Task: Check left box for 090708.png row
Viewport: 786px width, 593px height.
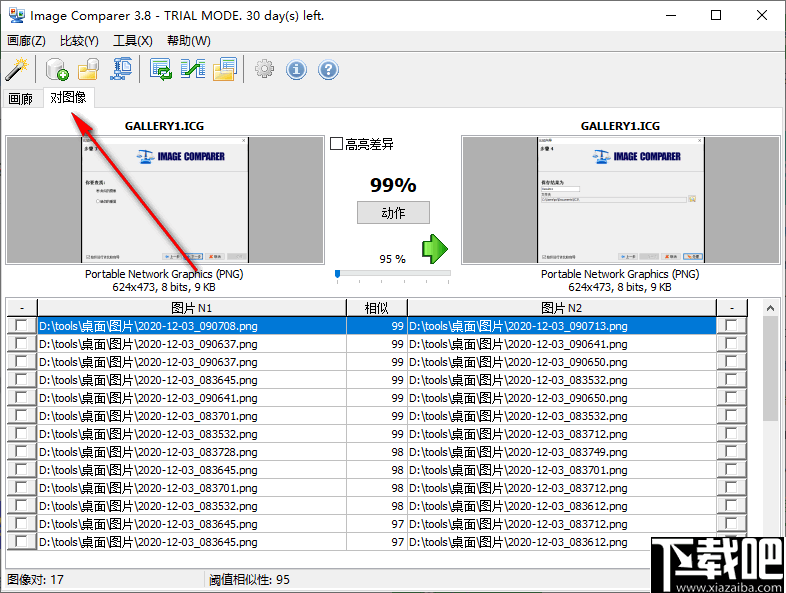Action: pos(22,326)
